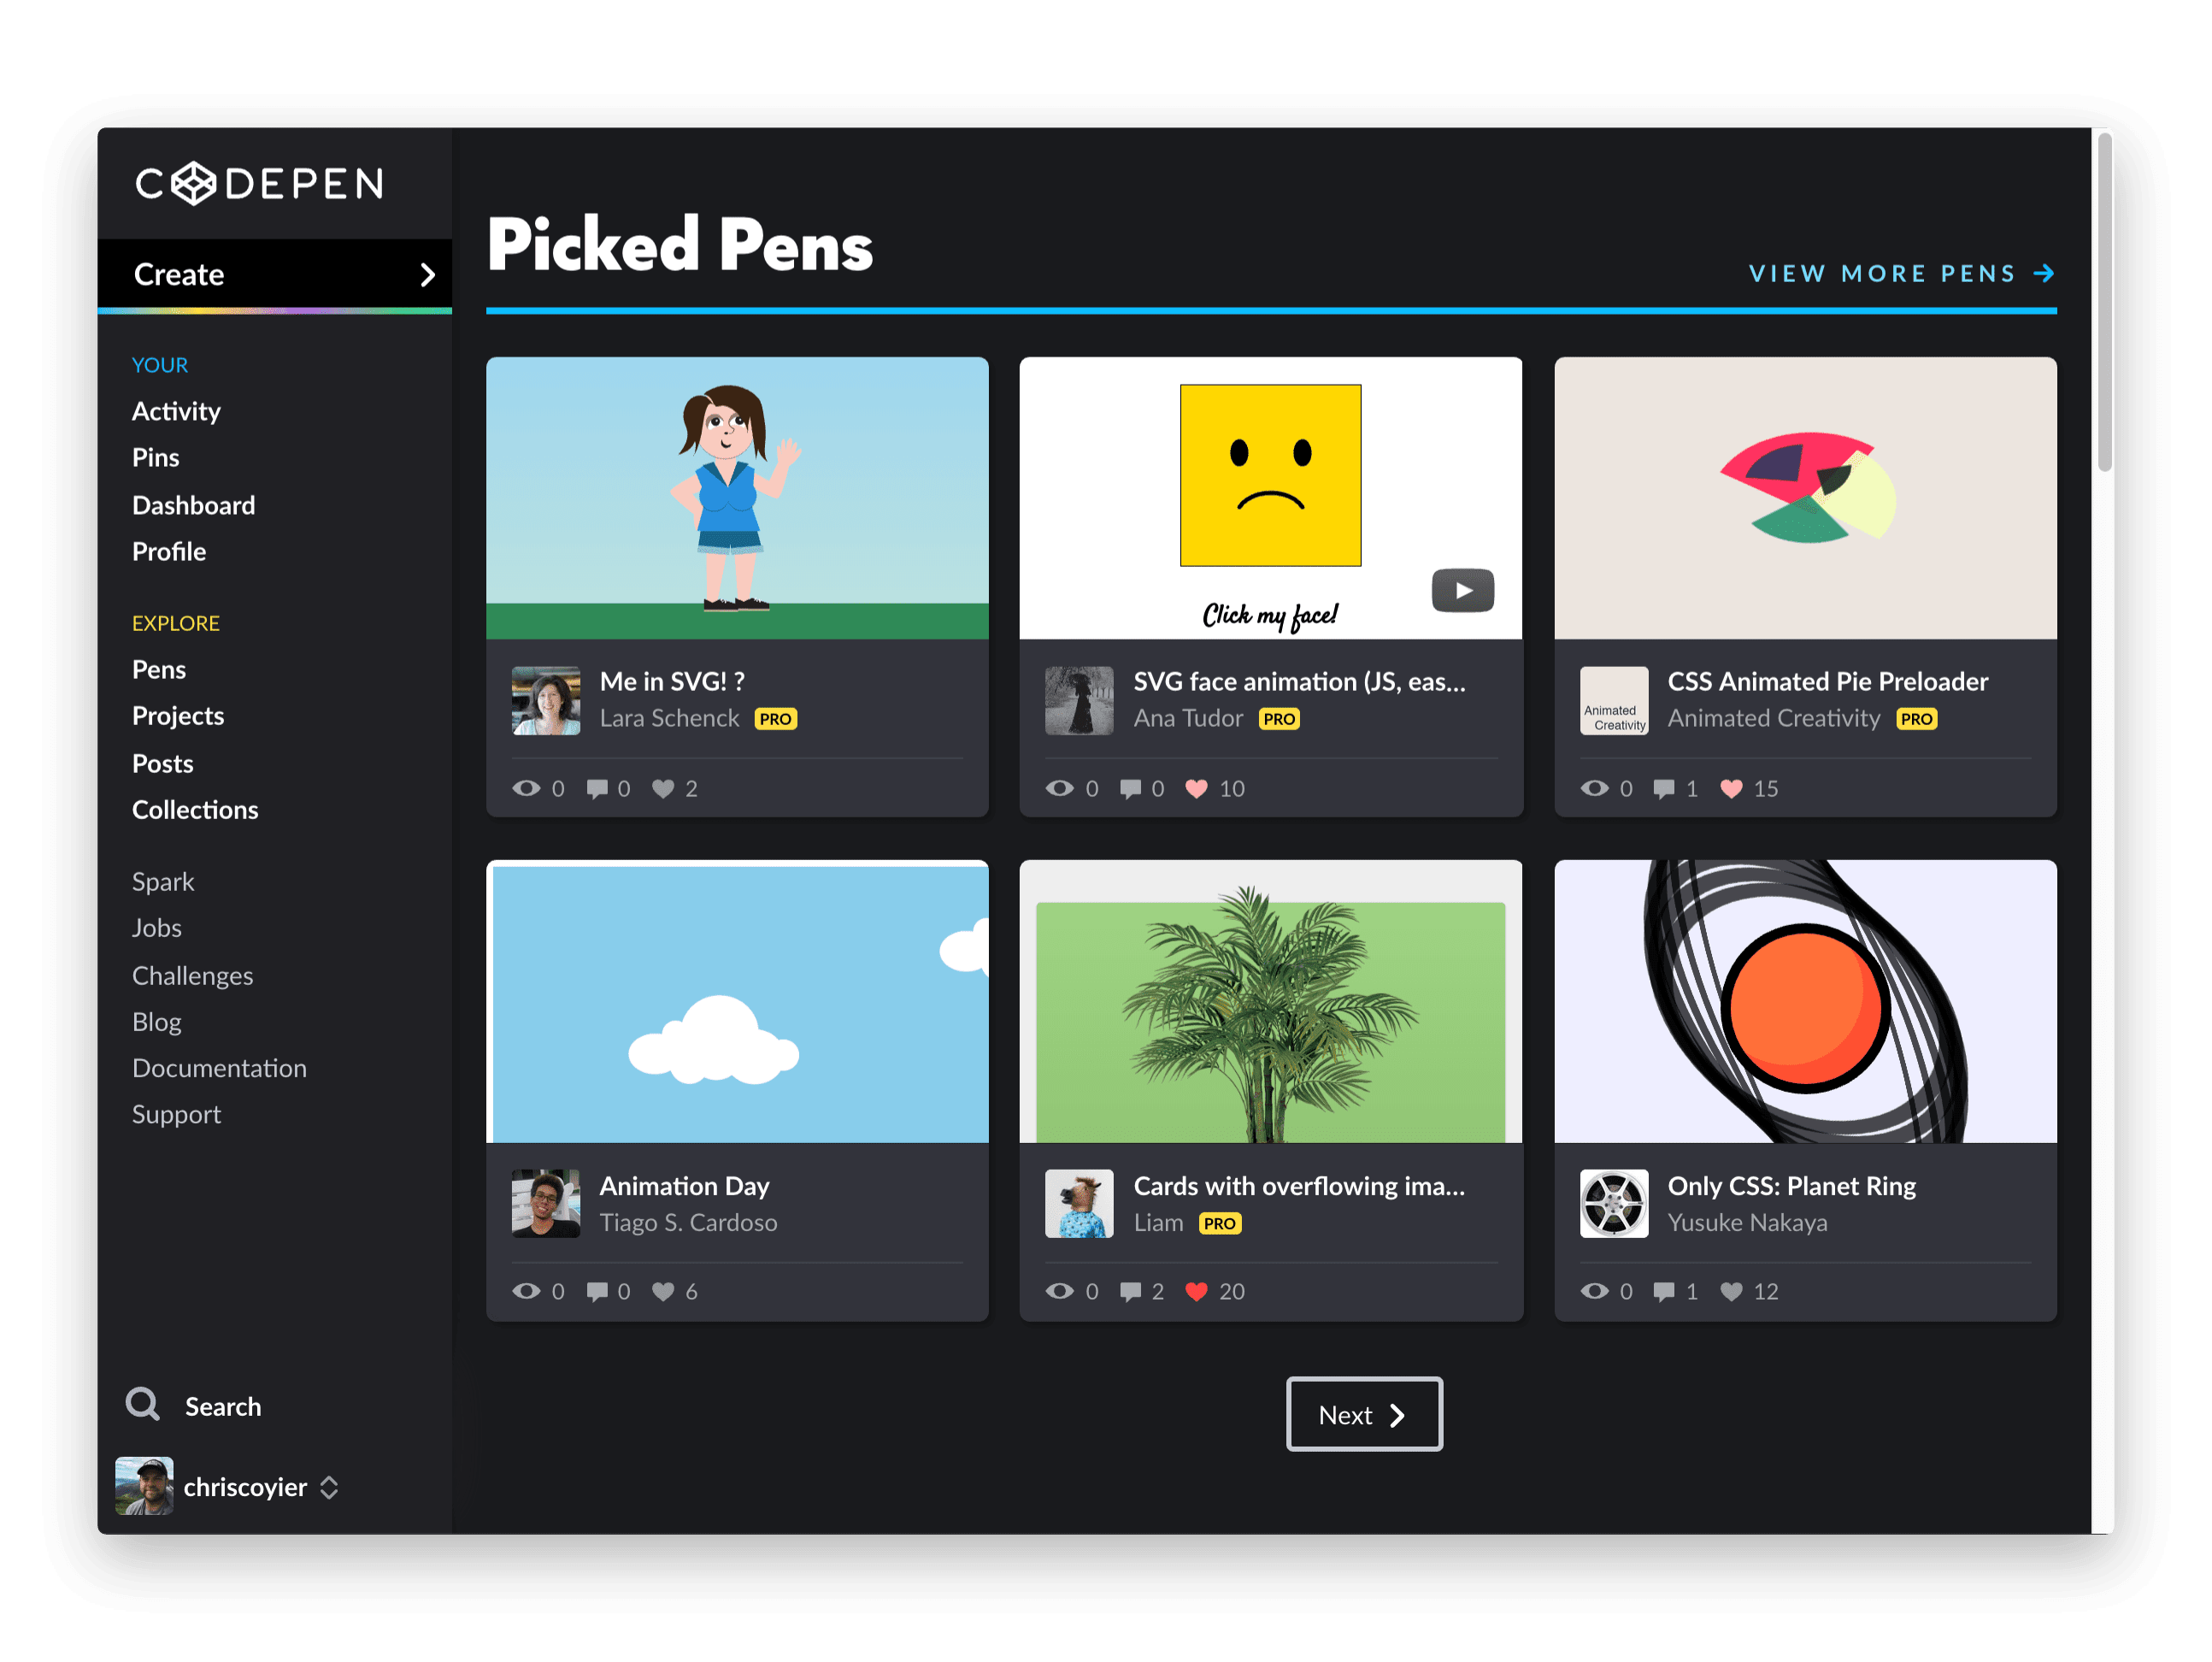
Task: Follow the View More Pens link
Action: pyautogui.click(x=1900, y=273)
